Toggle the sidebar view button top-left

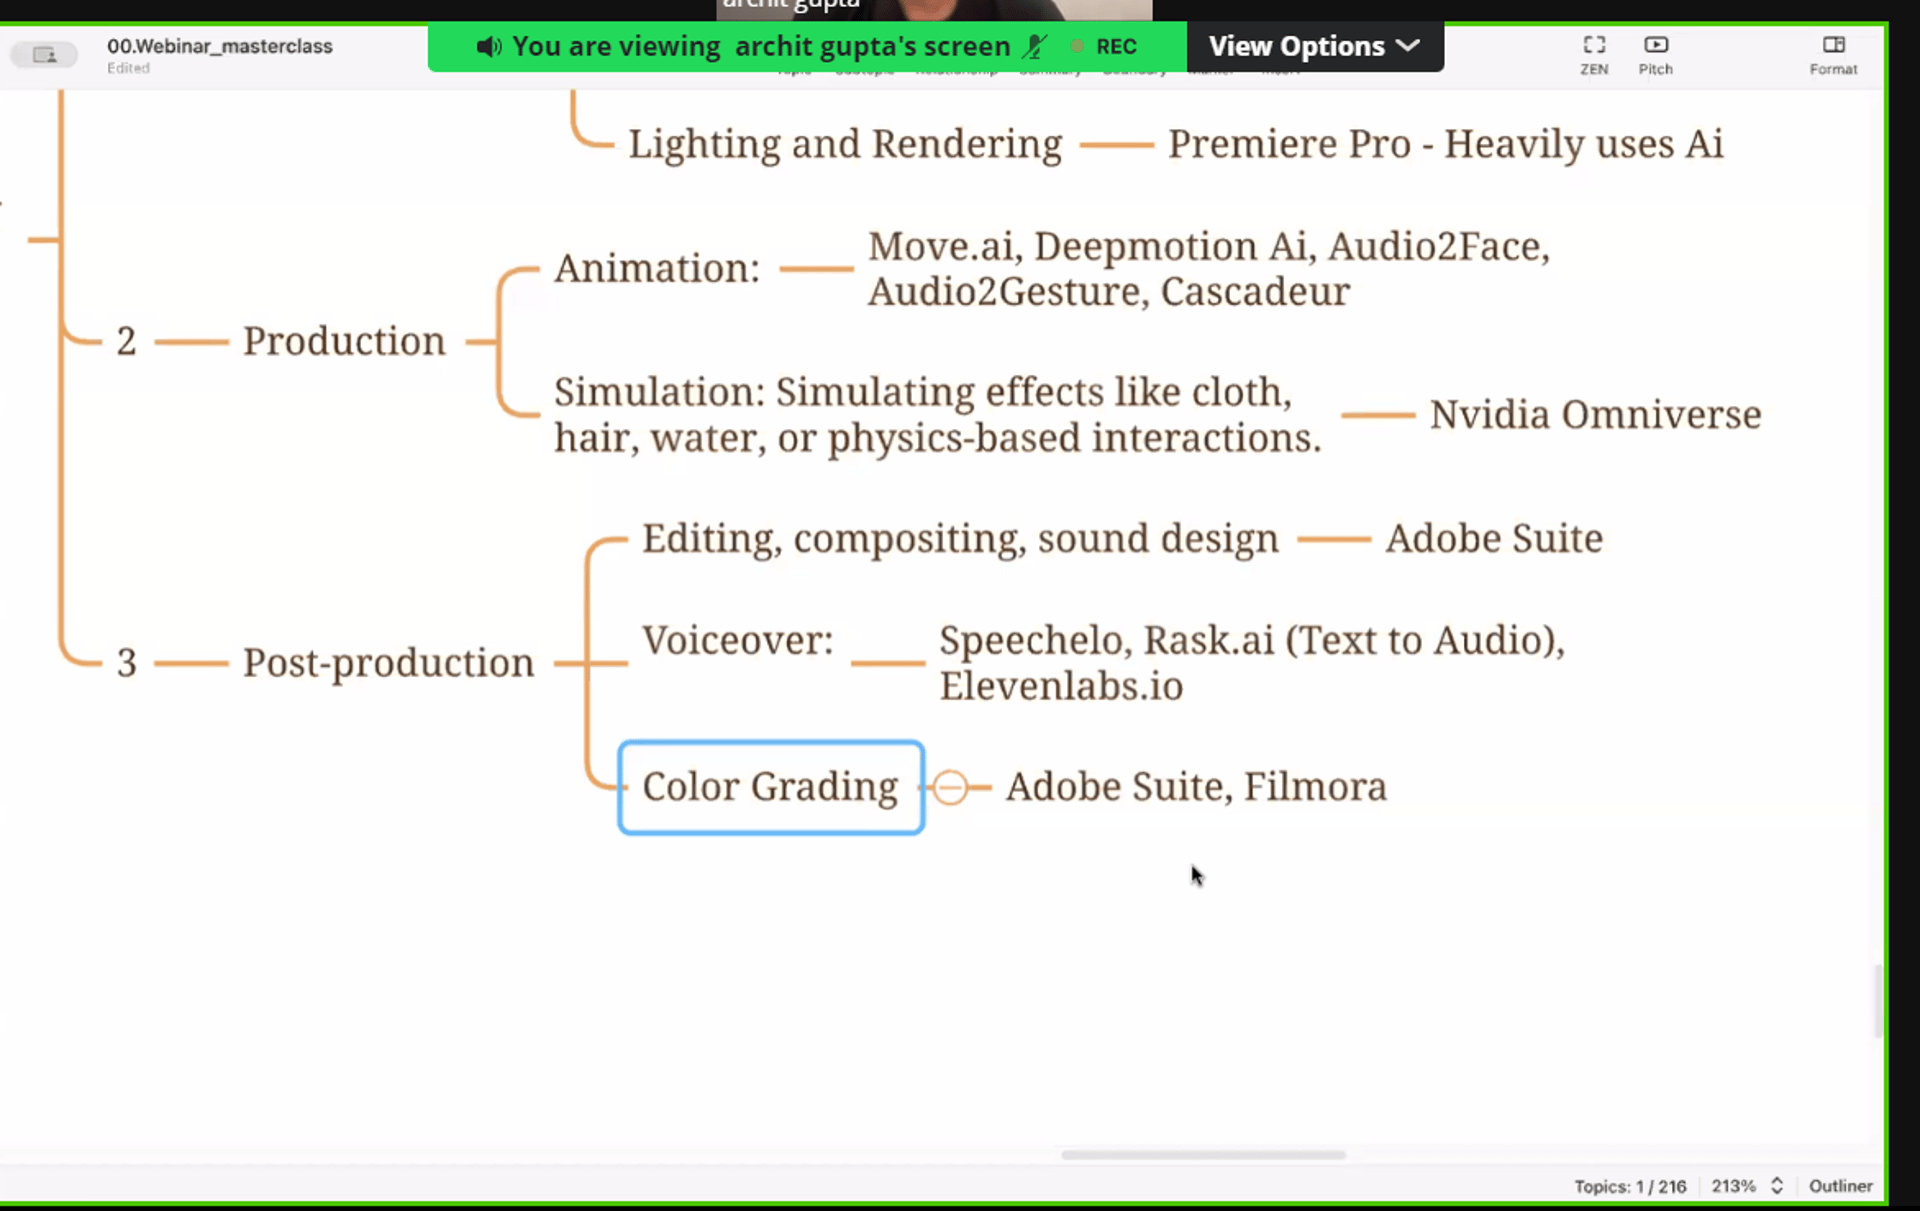(x=44, y=54)
